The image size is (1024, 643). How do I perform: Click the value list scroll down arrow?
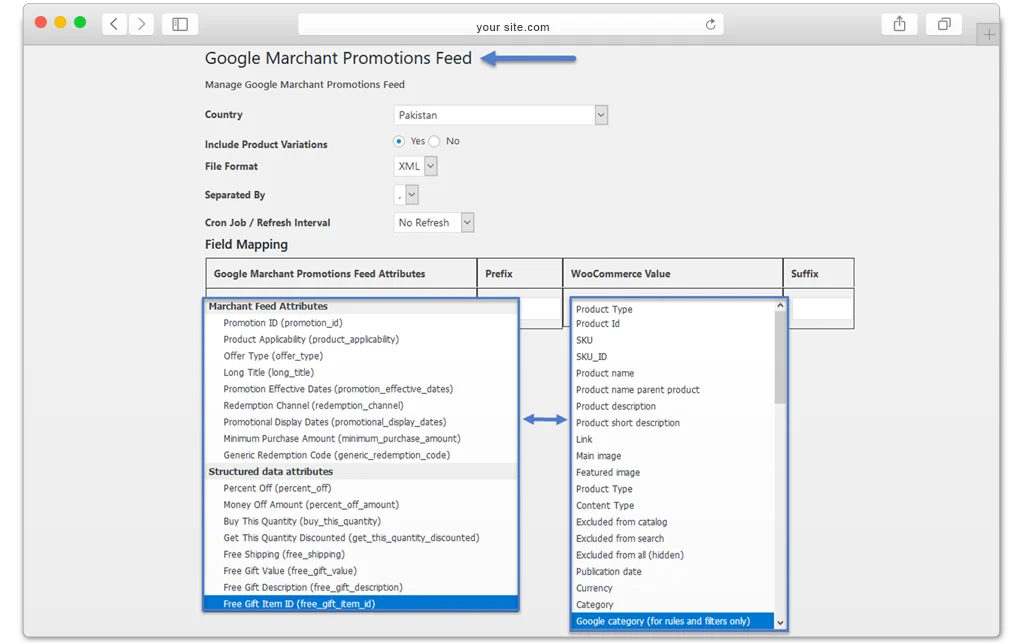click(780, 623)
